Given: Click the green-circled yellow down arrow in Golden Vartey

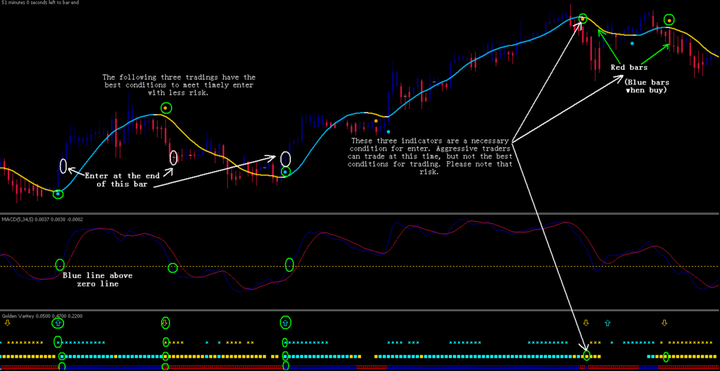Looking at the screenshot, I should [165, 323].
